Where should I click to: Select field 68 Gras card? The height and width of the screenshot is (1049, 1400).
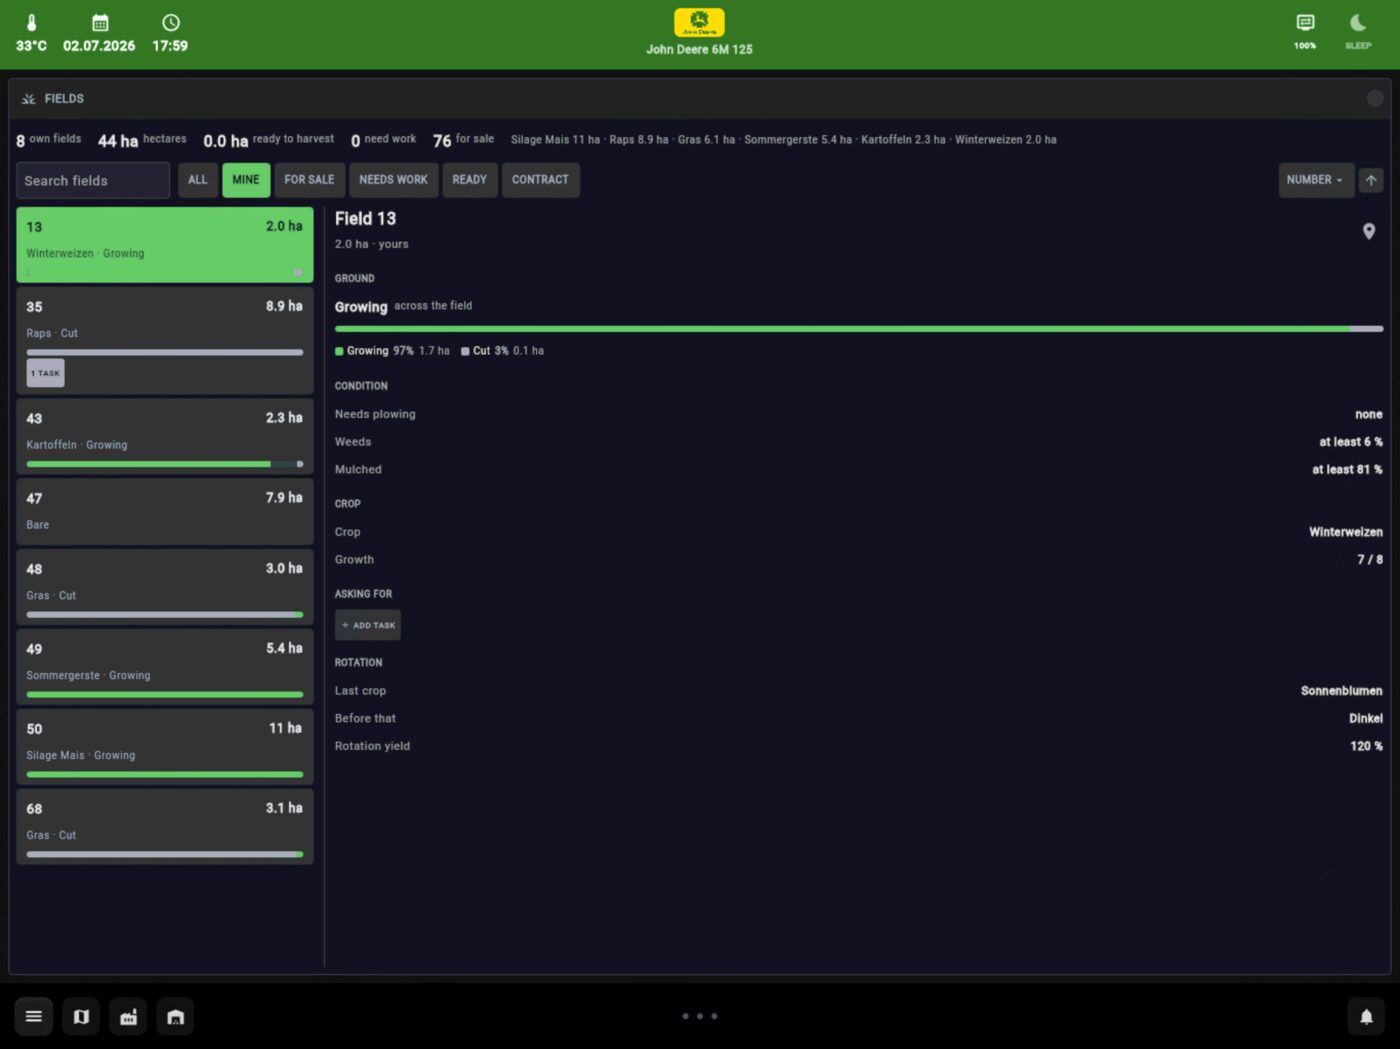point(165,827)
